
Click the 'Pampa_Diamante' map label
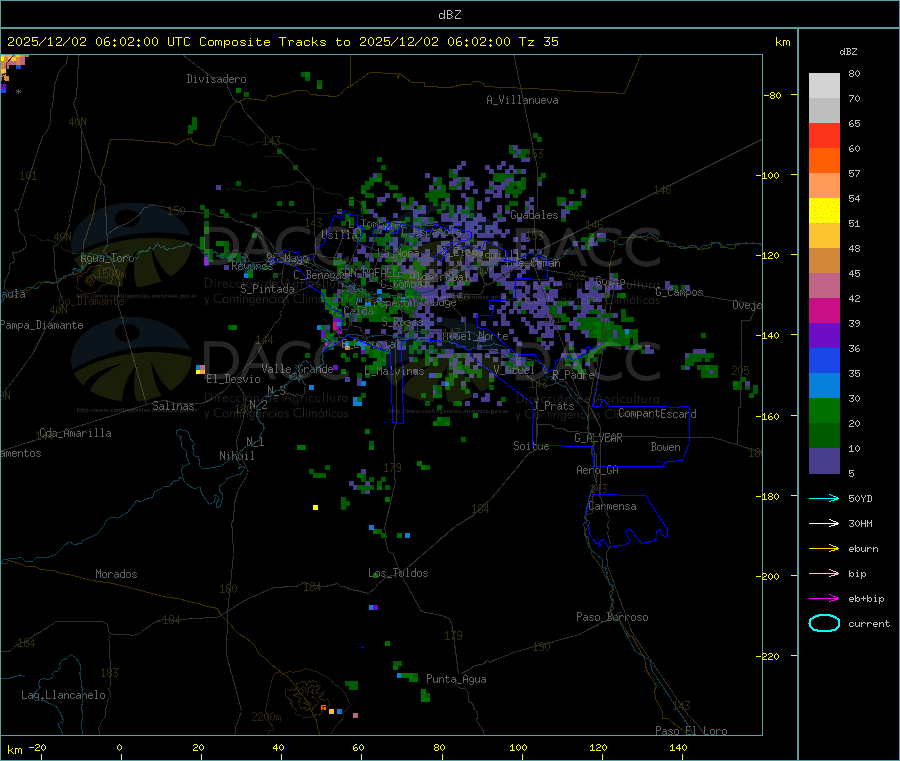[x=41, y=325]
